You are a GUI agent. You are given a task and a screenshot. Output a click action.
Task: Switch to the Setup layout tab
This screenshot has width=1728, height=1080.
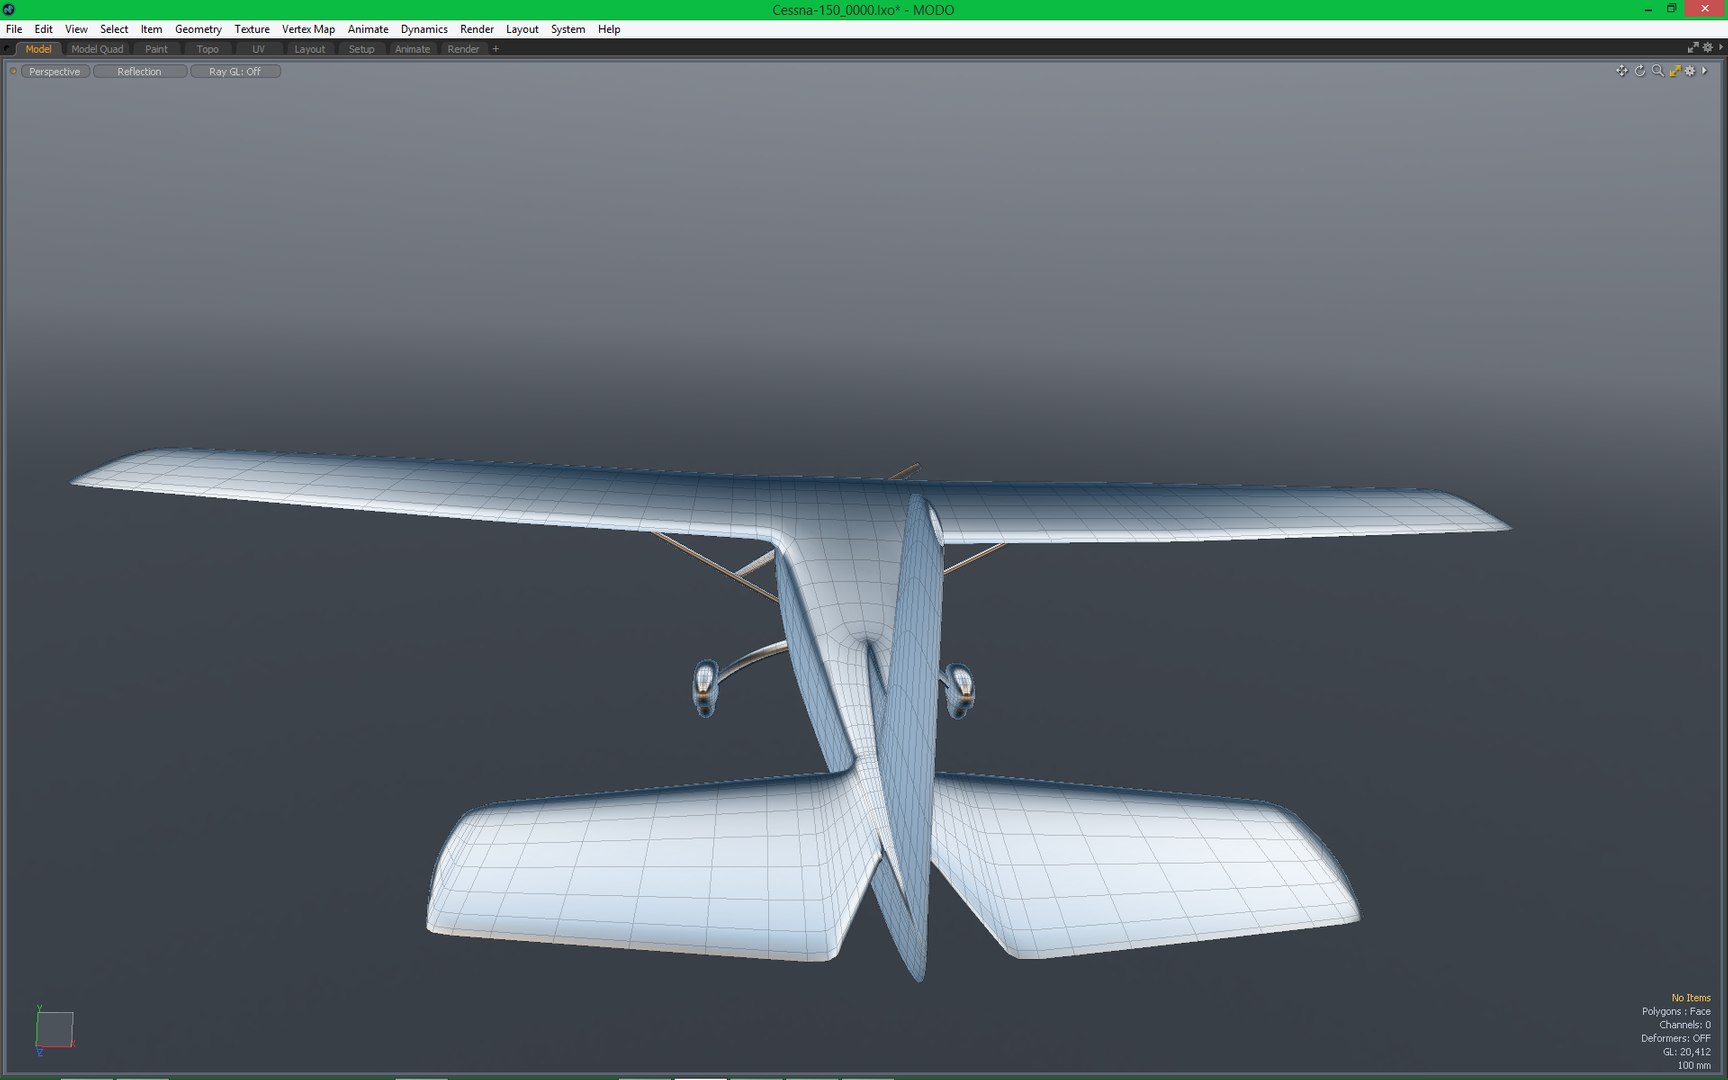[361, 49]
